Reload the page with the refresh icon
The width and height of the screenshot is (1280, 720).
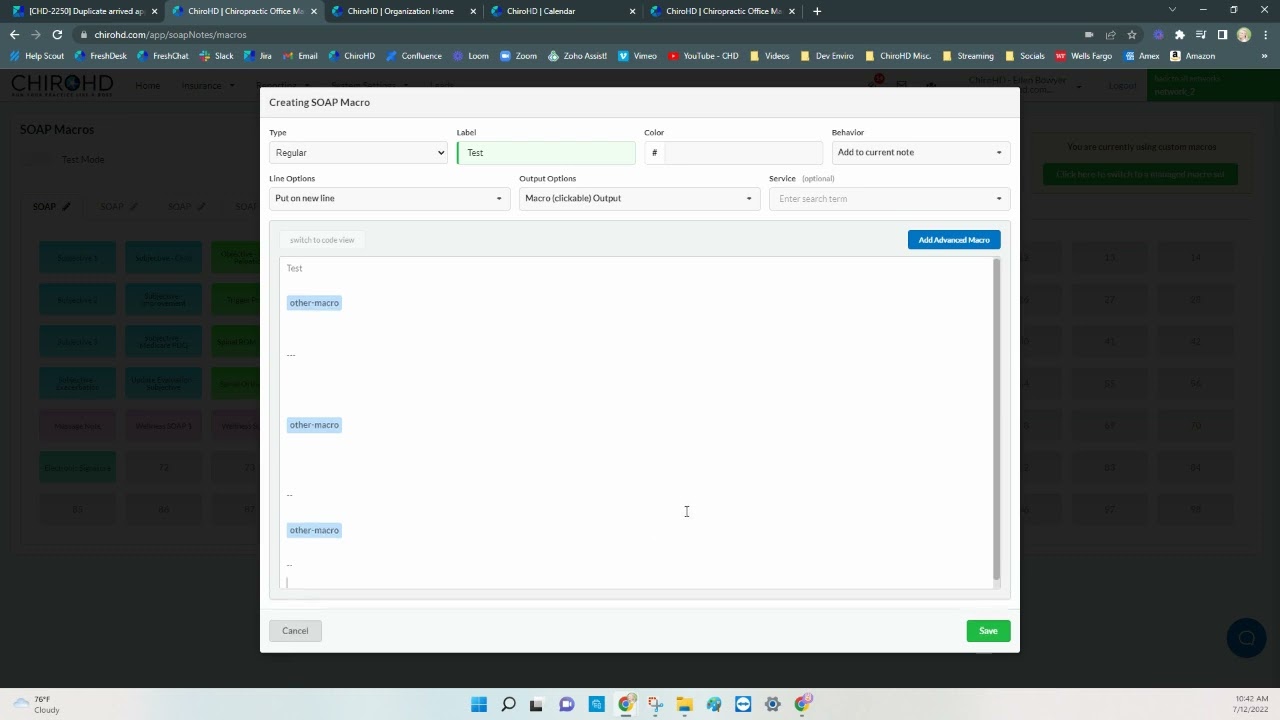coord(57,34)
